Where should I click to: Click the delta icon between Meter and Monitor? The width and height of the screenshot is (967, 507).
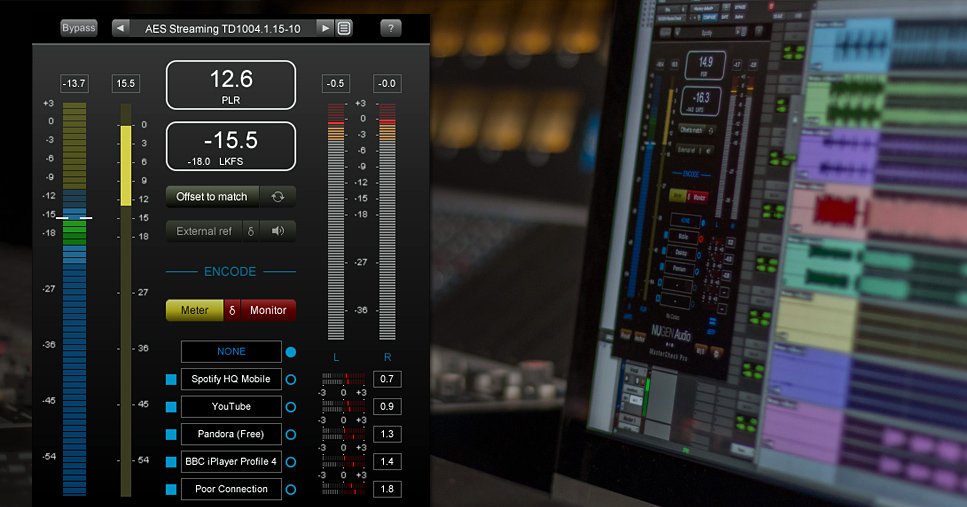[x=232, y=310]
